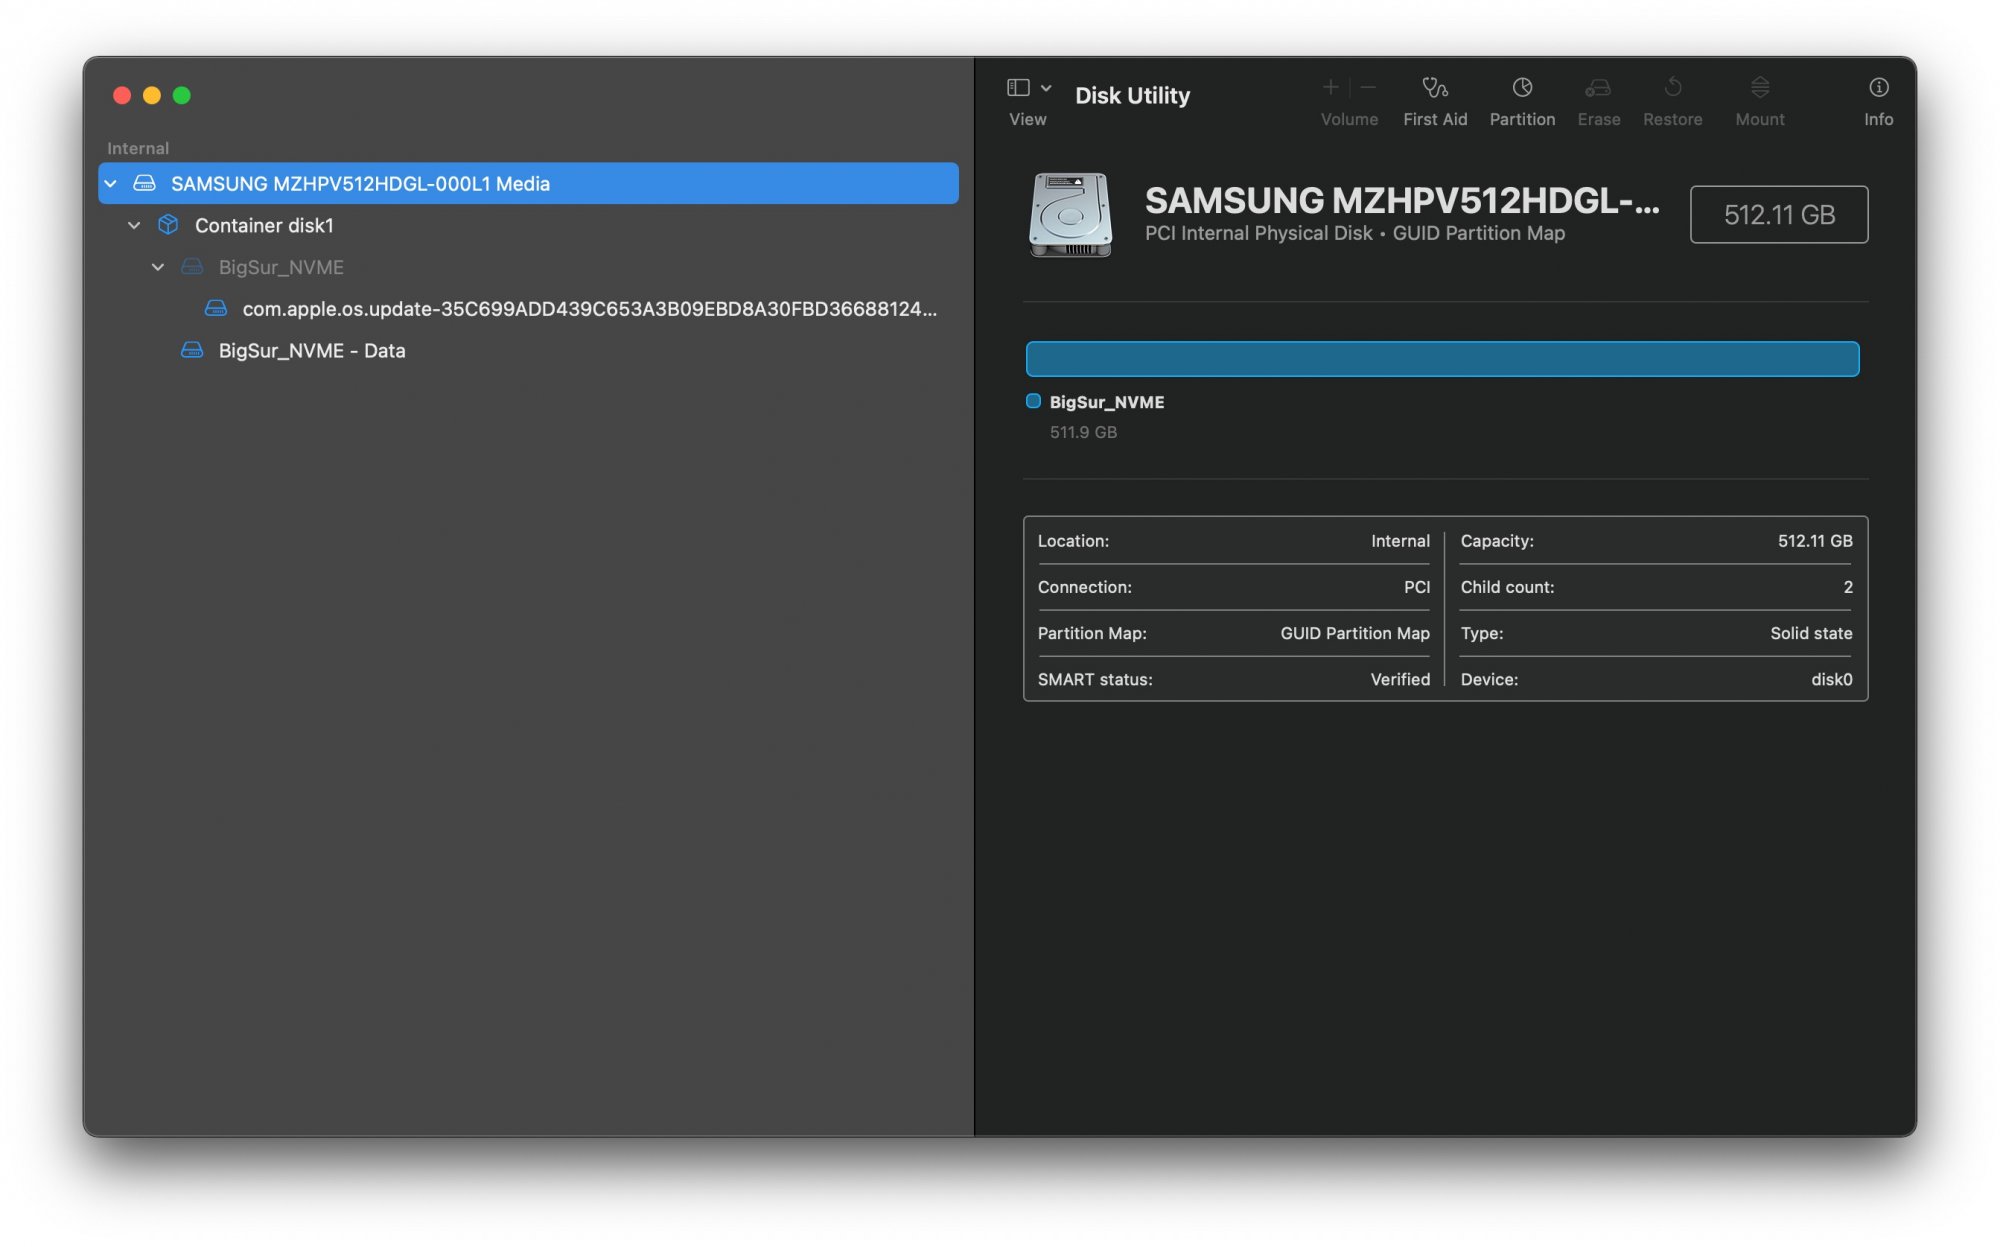Collapse the SAMSUNG Media disk tree
Image resolution: width=2000 pixels, height=1247 pixels.
[111, 184]
